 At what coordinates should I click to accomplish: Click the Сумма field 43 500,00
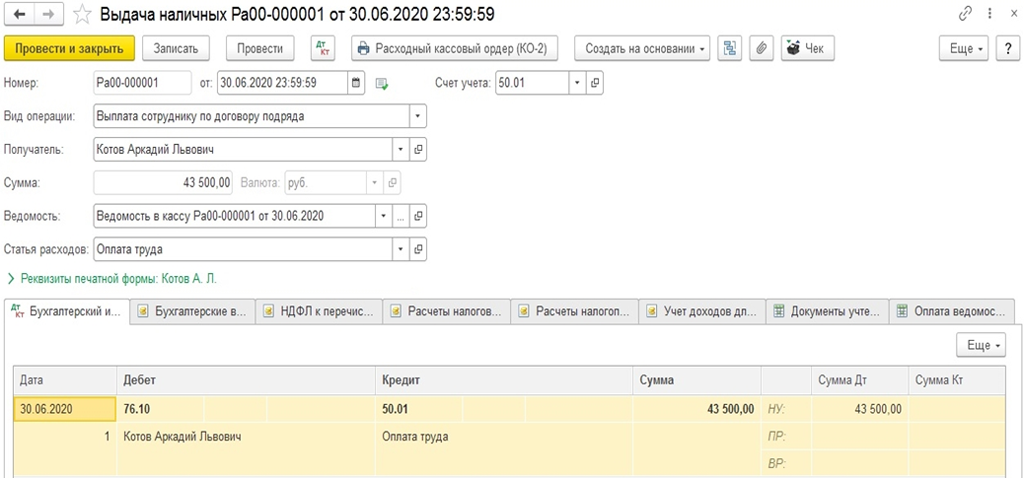(163, 183)
